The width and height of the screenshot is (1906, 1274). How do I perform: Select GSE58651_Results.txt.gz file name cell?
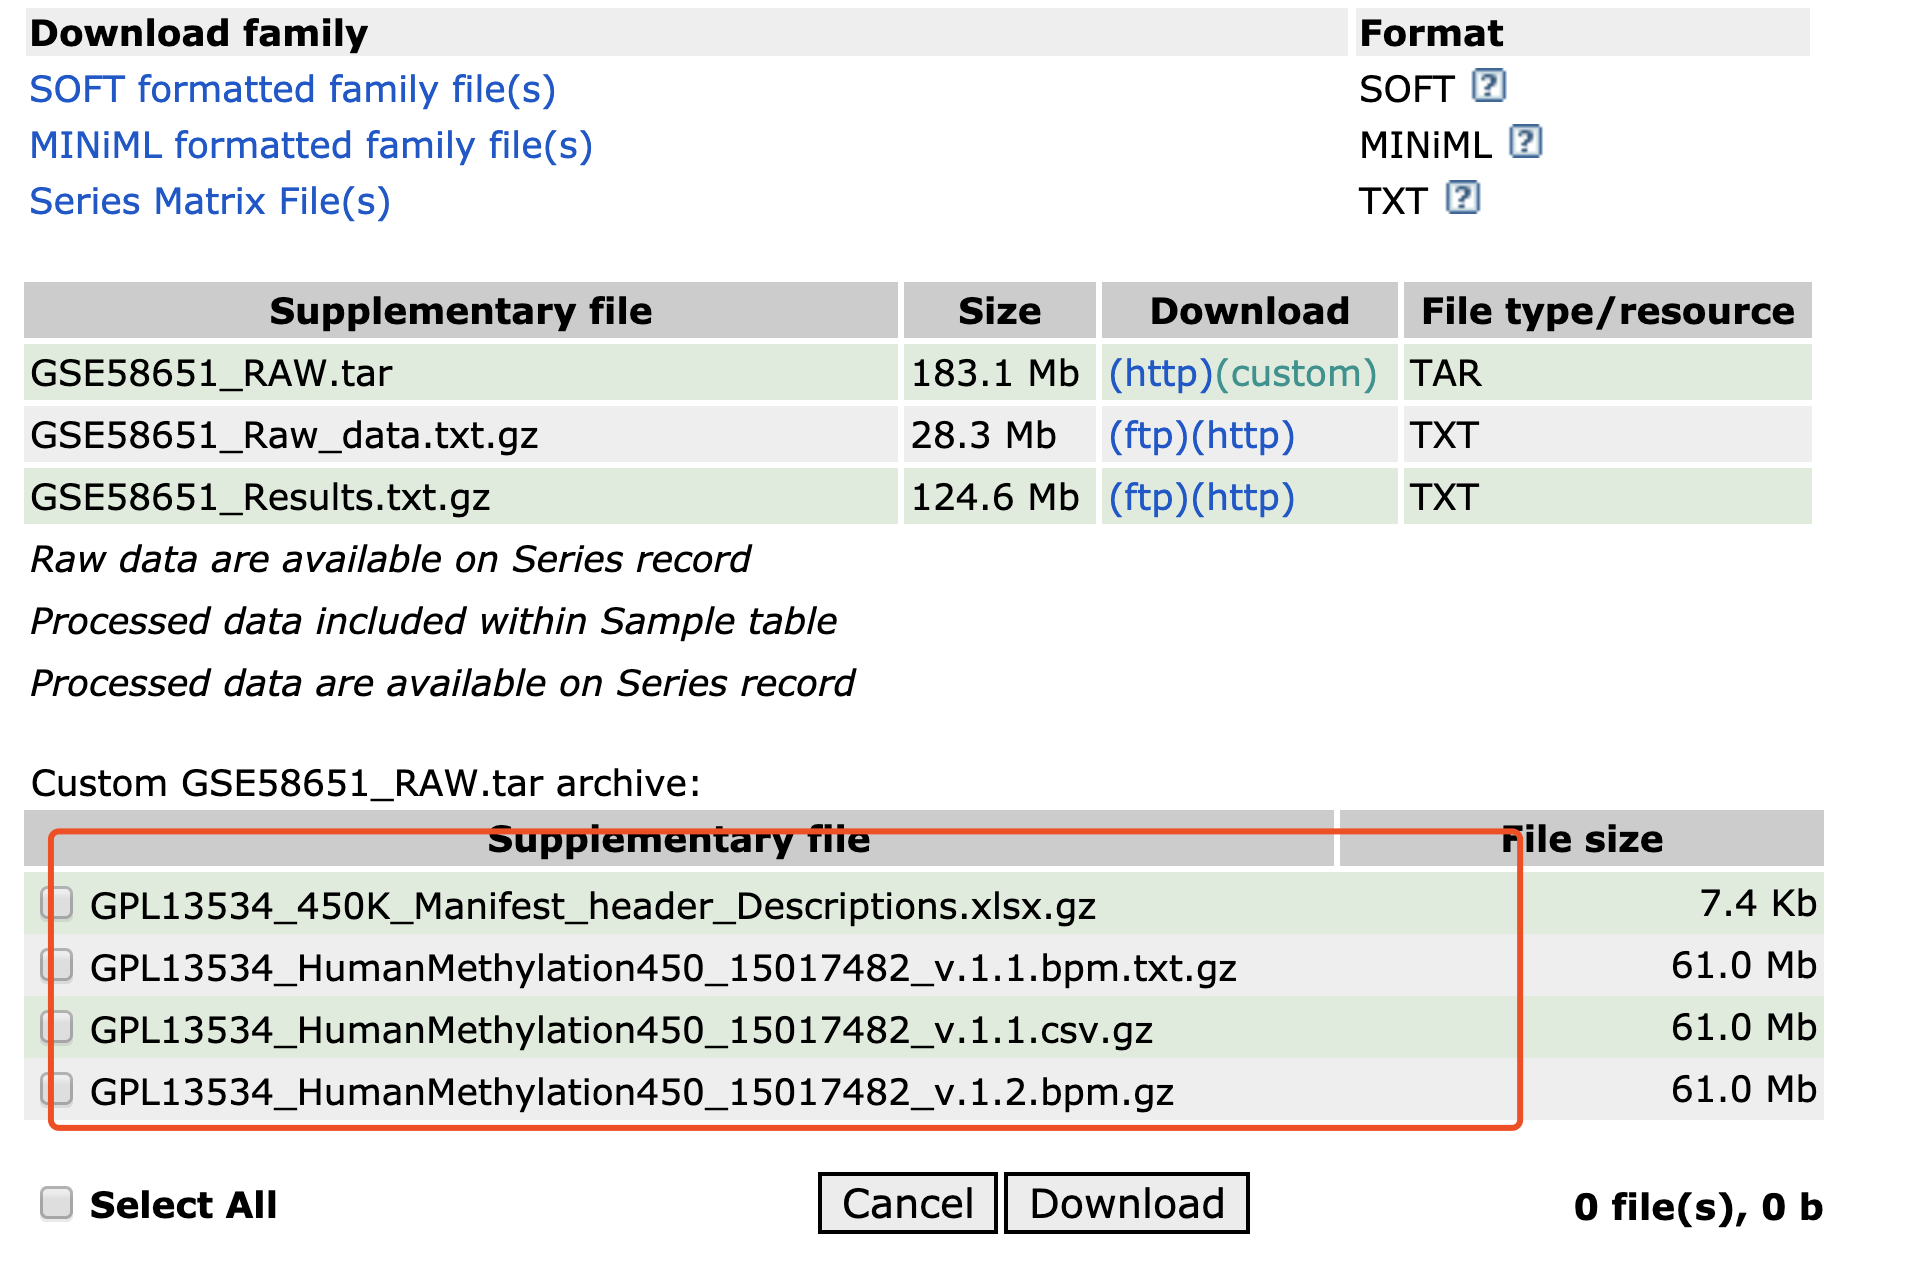[x=461, y=497]
